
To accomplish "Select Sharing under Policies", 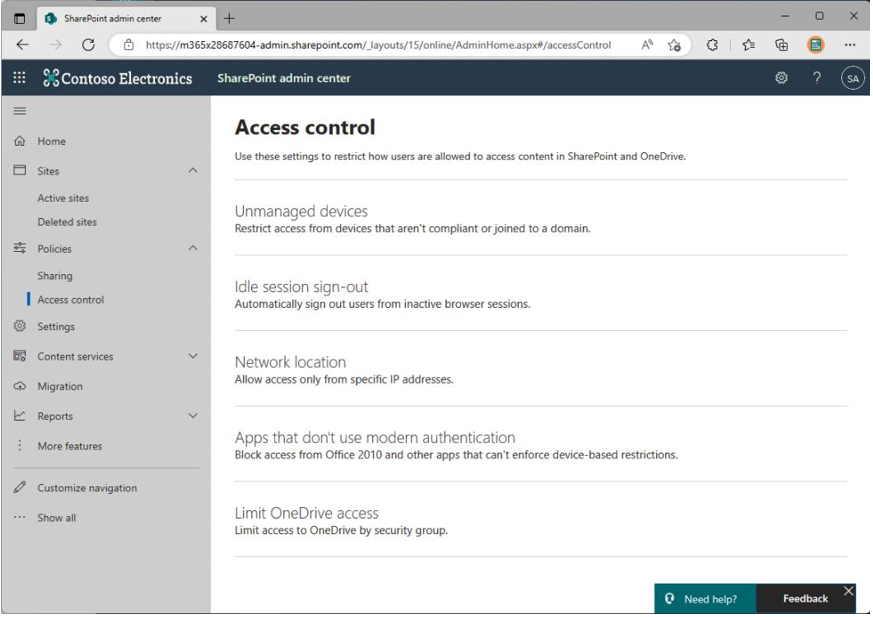I will click(55, 276).
